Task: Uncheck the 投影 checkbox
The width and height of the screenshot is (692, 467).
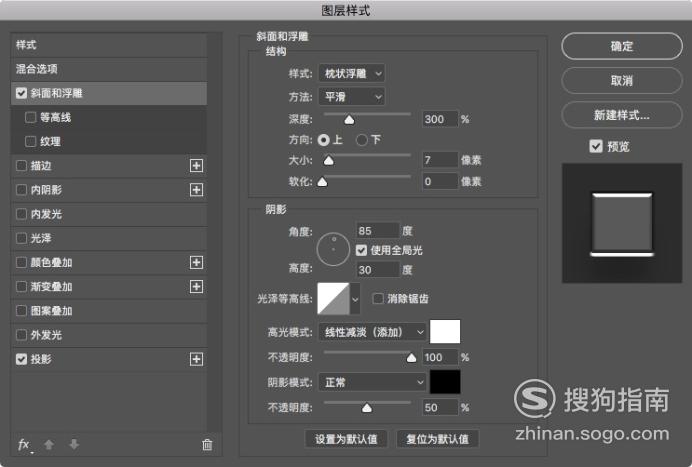Action: pyautogui.click(x=21, y=359)
